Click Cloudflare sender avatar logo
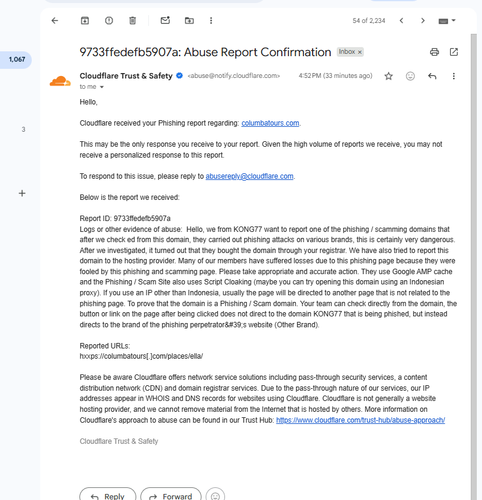The height and width of the screenshot is (500, 482). click(60, 81)
